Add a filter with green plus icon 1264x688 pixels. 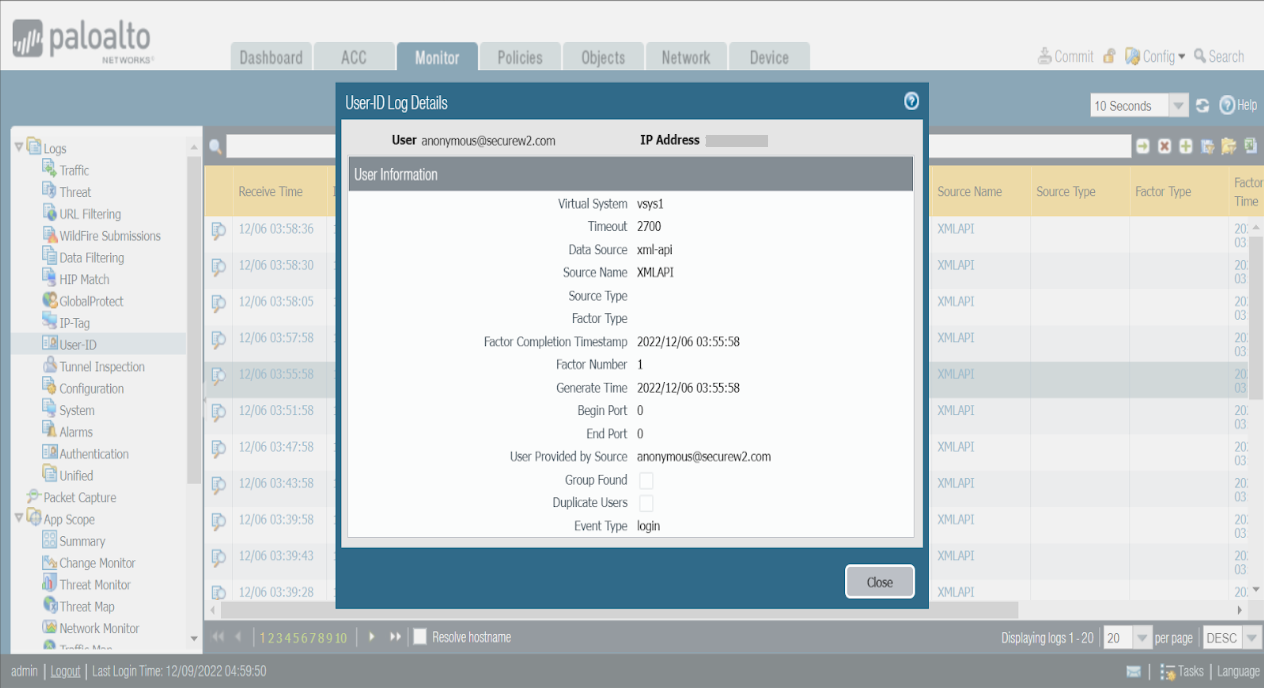coord(1186,147)
